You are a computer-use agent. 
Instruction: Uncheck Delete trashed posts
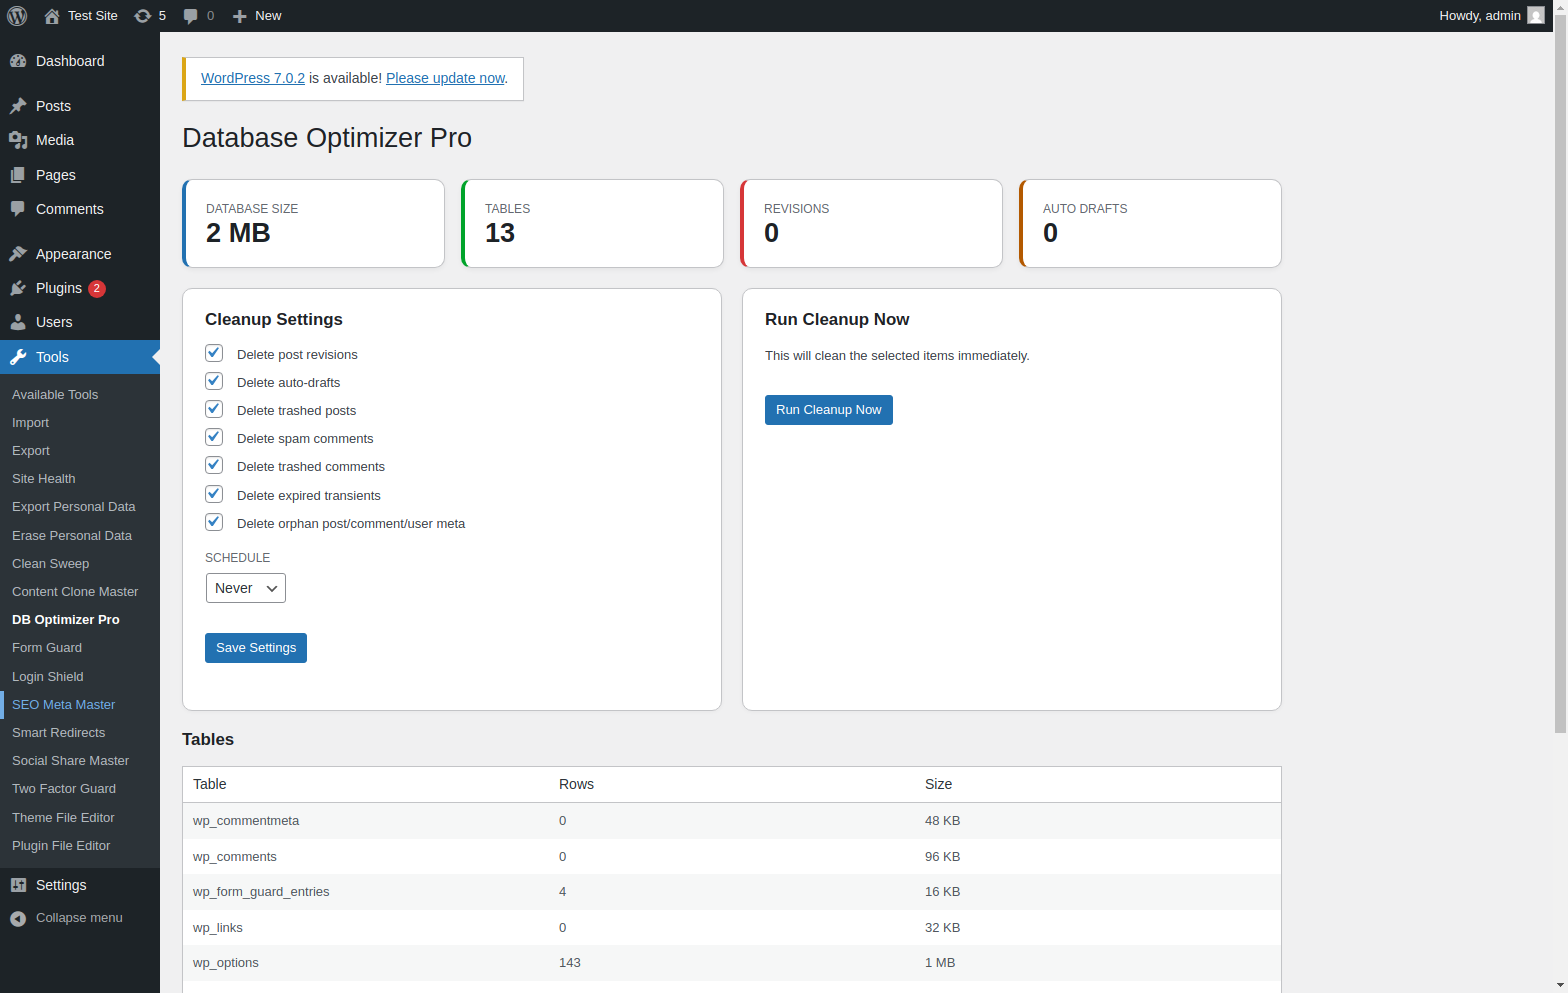[x=214, y=409]
